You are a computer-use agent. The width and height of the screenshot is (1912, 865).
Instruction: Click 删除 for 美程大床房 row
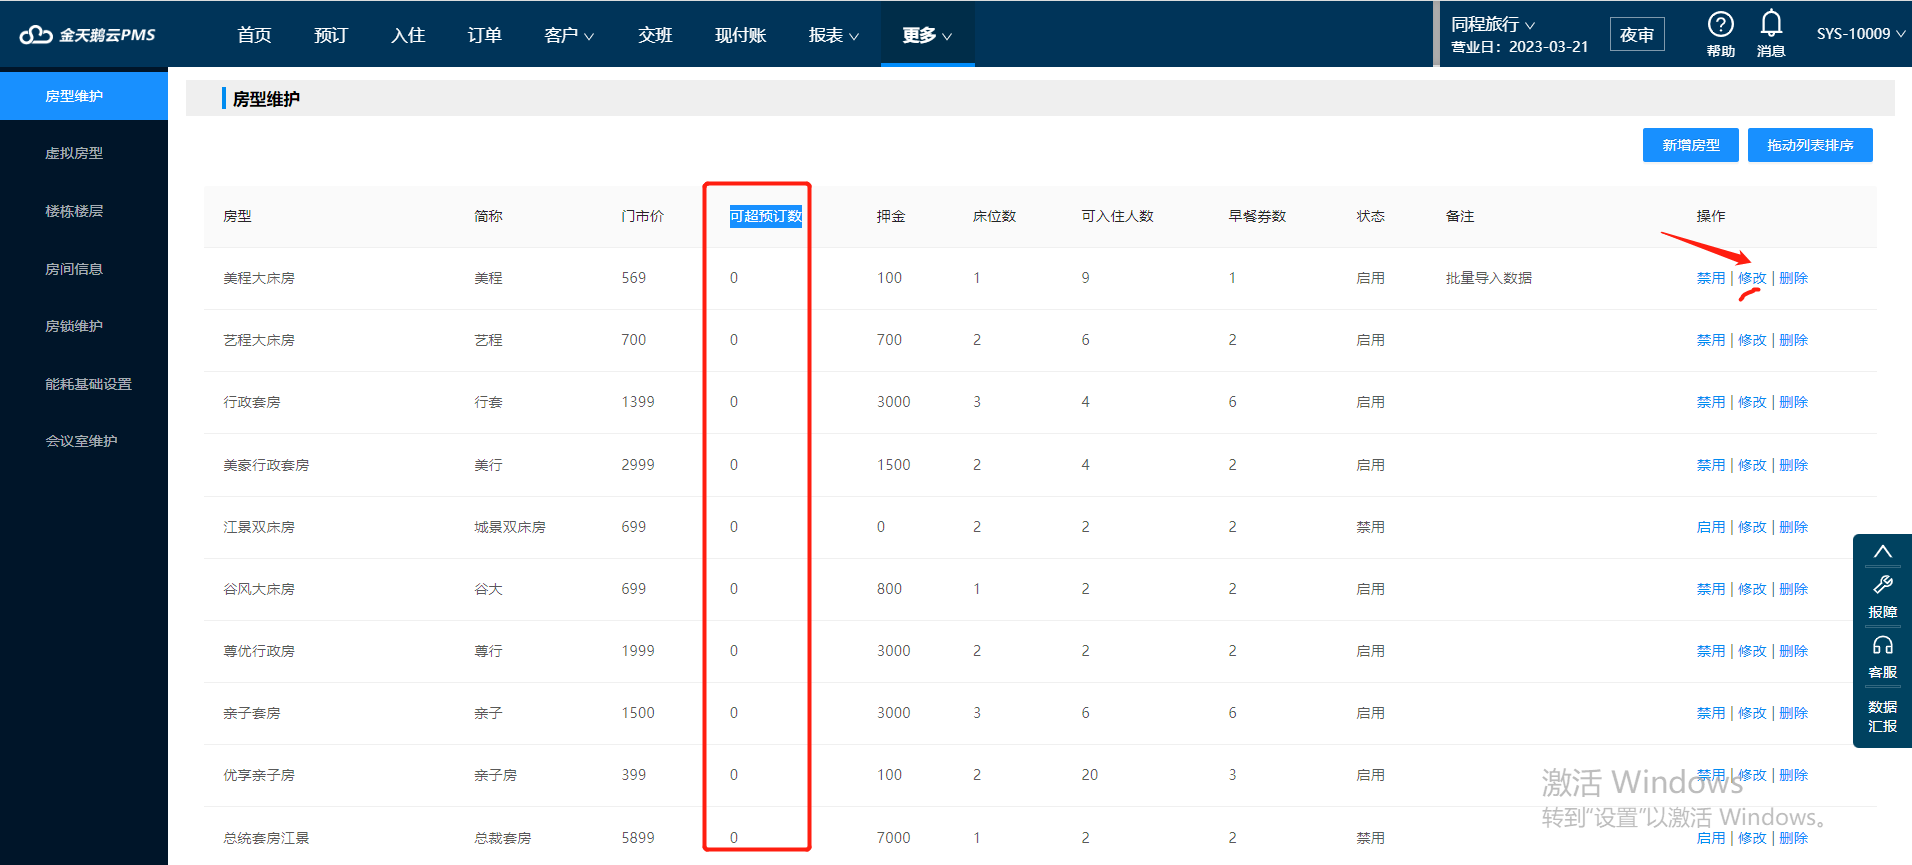coord(1794,278)
